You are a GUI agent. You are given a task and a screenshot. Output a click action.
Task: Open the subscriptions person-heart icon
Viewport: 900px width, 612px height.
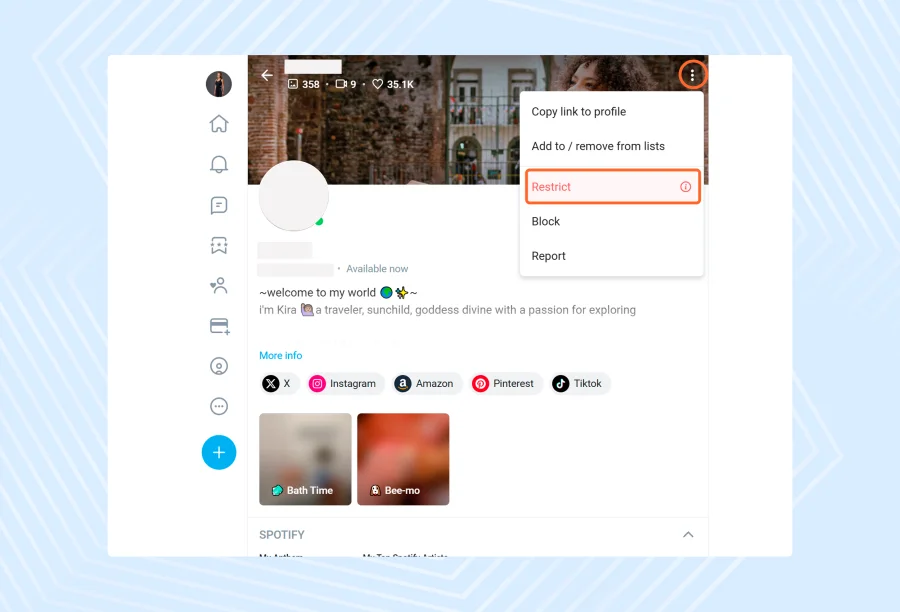(x=219, y=285)
